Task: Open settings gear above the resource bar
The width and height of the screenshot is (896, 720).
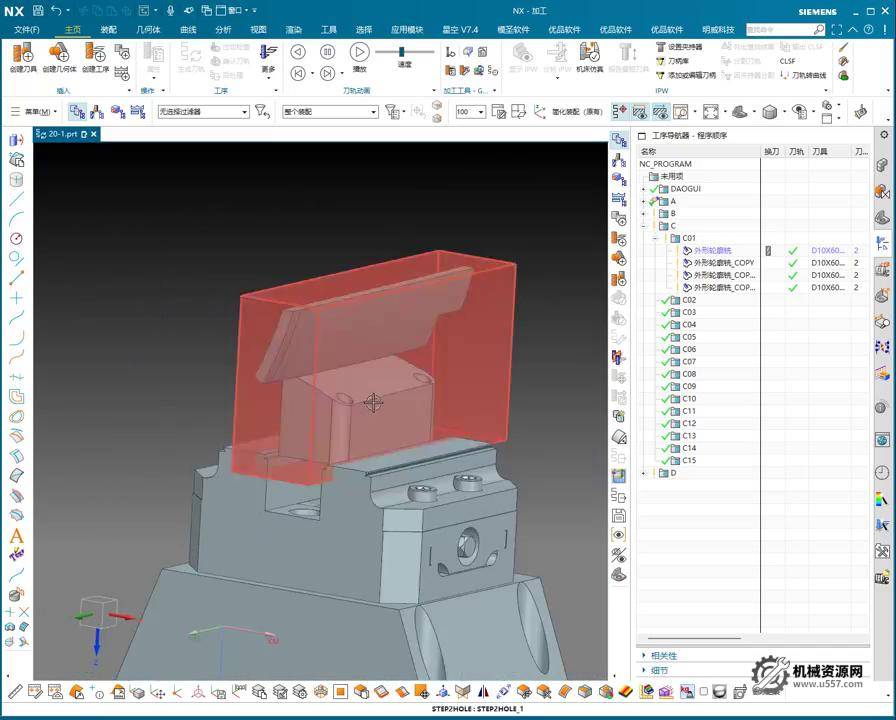Action: (x=884, y=134)
